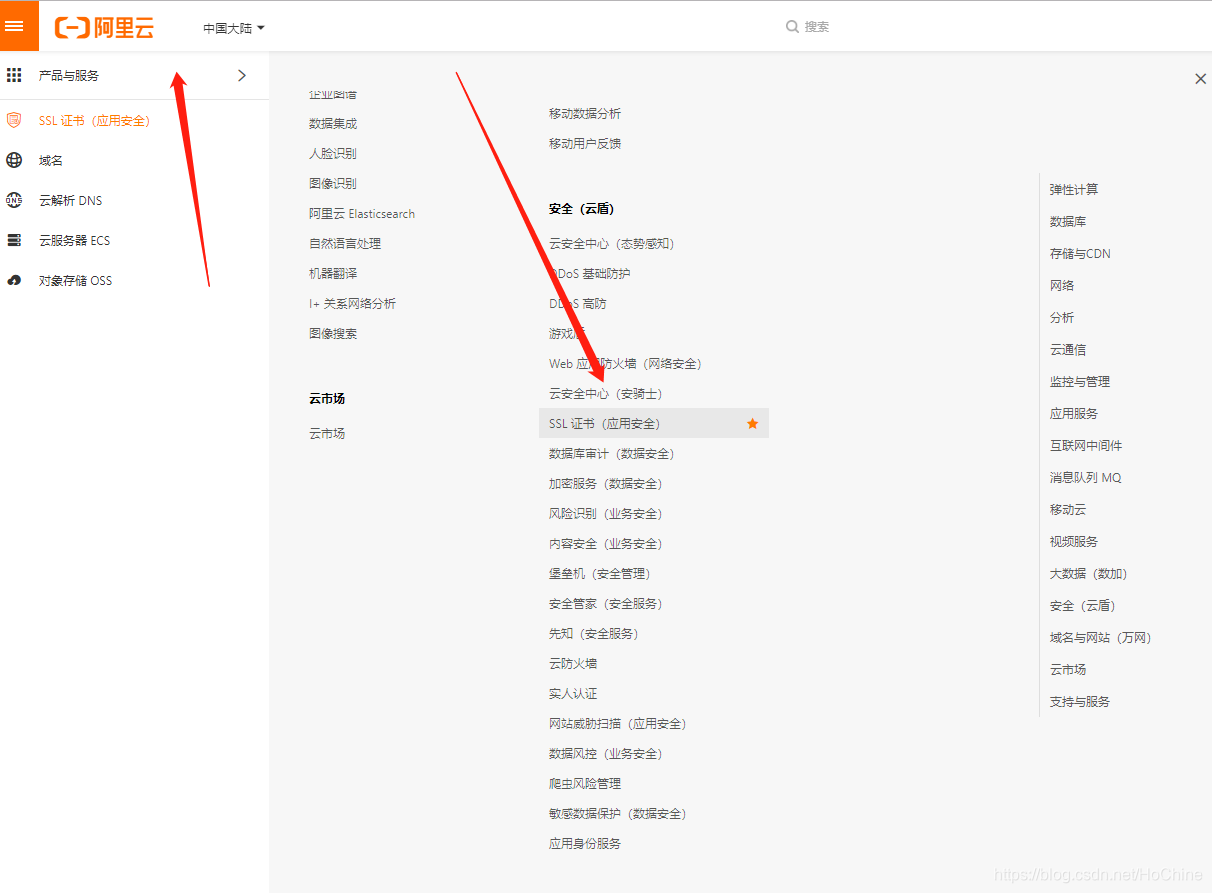The height and width of the screenshot is (893, 1212).
Task: Click the 域名 globe icon
Action: pyautogui.click(x=14, y=160)
